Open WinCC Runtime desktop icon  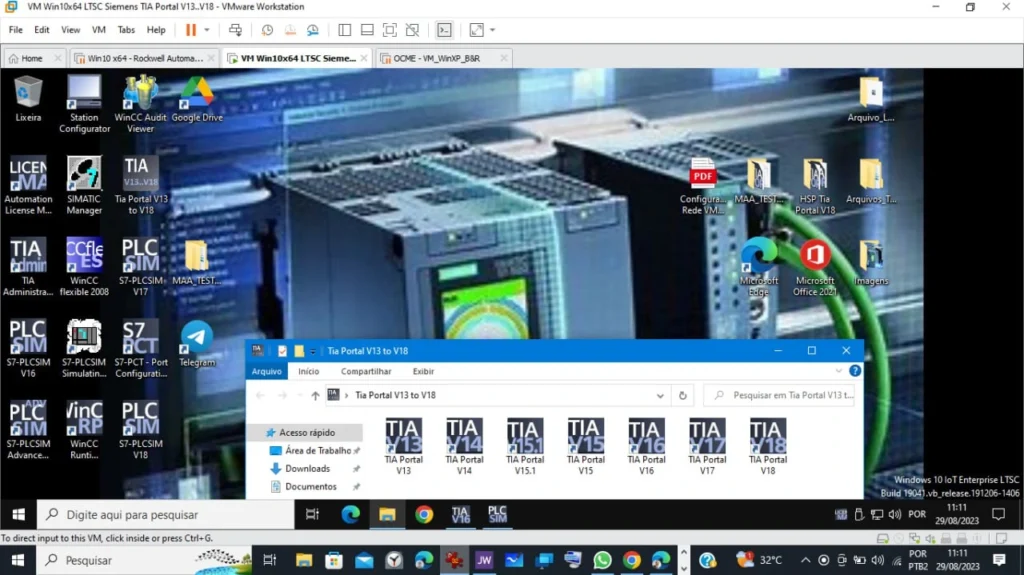(x=84, y=431)
